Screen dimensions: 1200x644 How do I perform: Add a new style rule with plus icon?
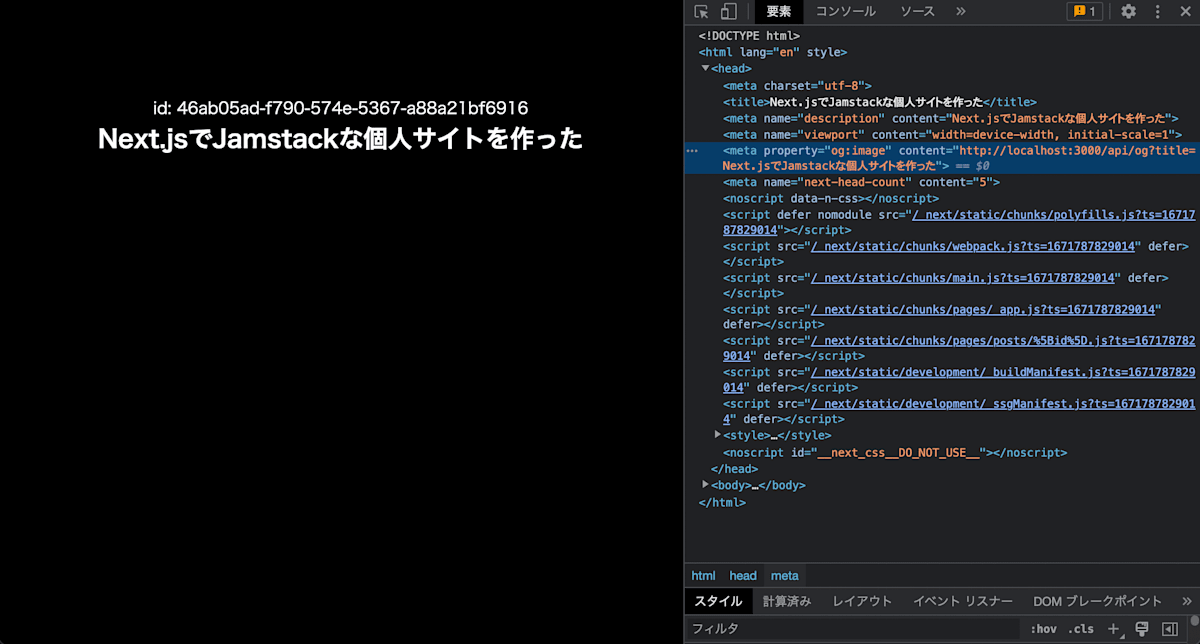(1115, 629)
